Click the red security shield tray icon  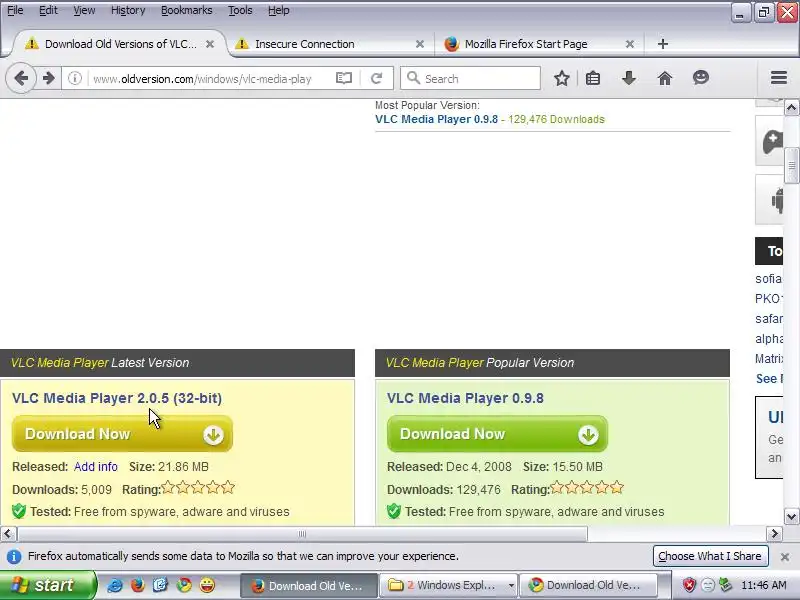[x=689, y=585]
